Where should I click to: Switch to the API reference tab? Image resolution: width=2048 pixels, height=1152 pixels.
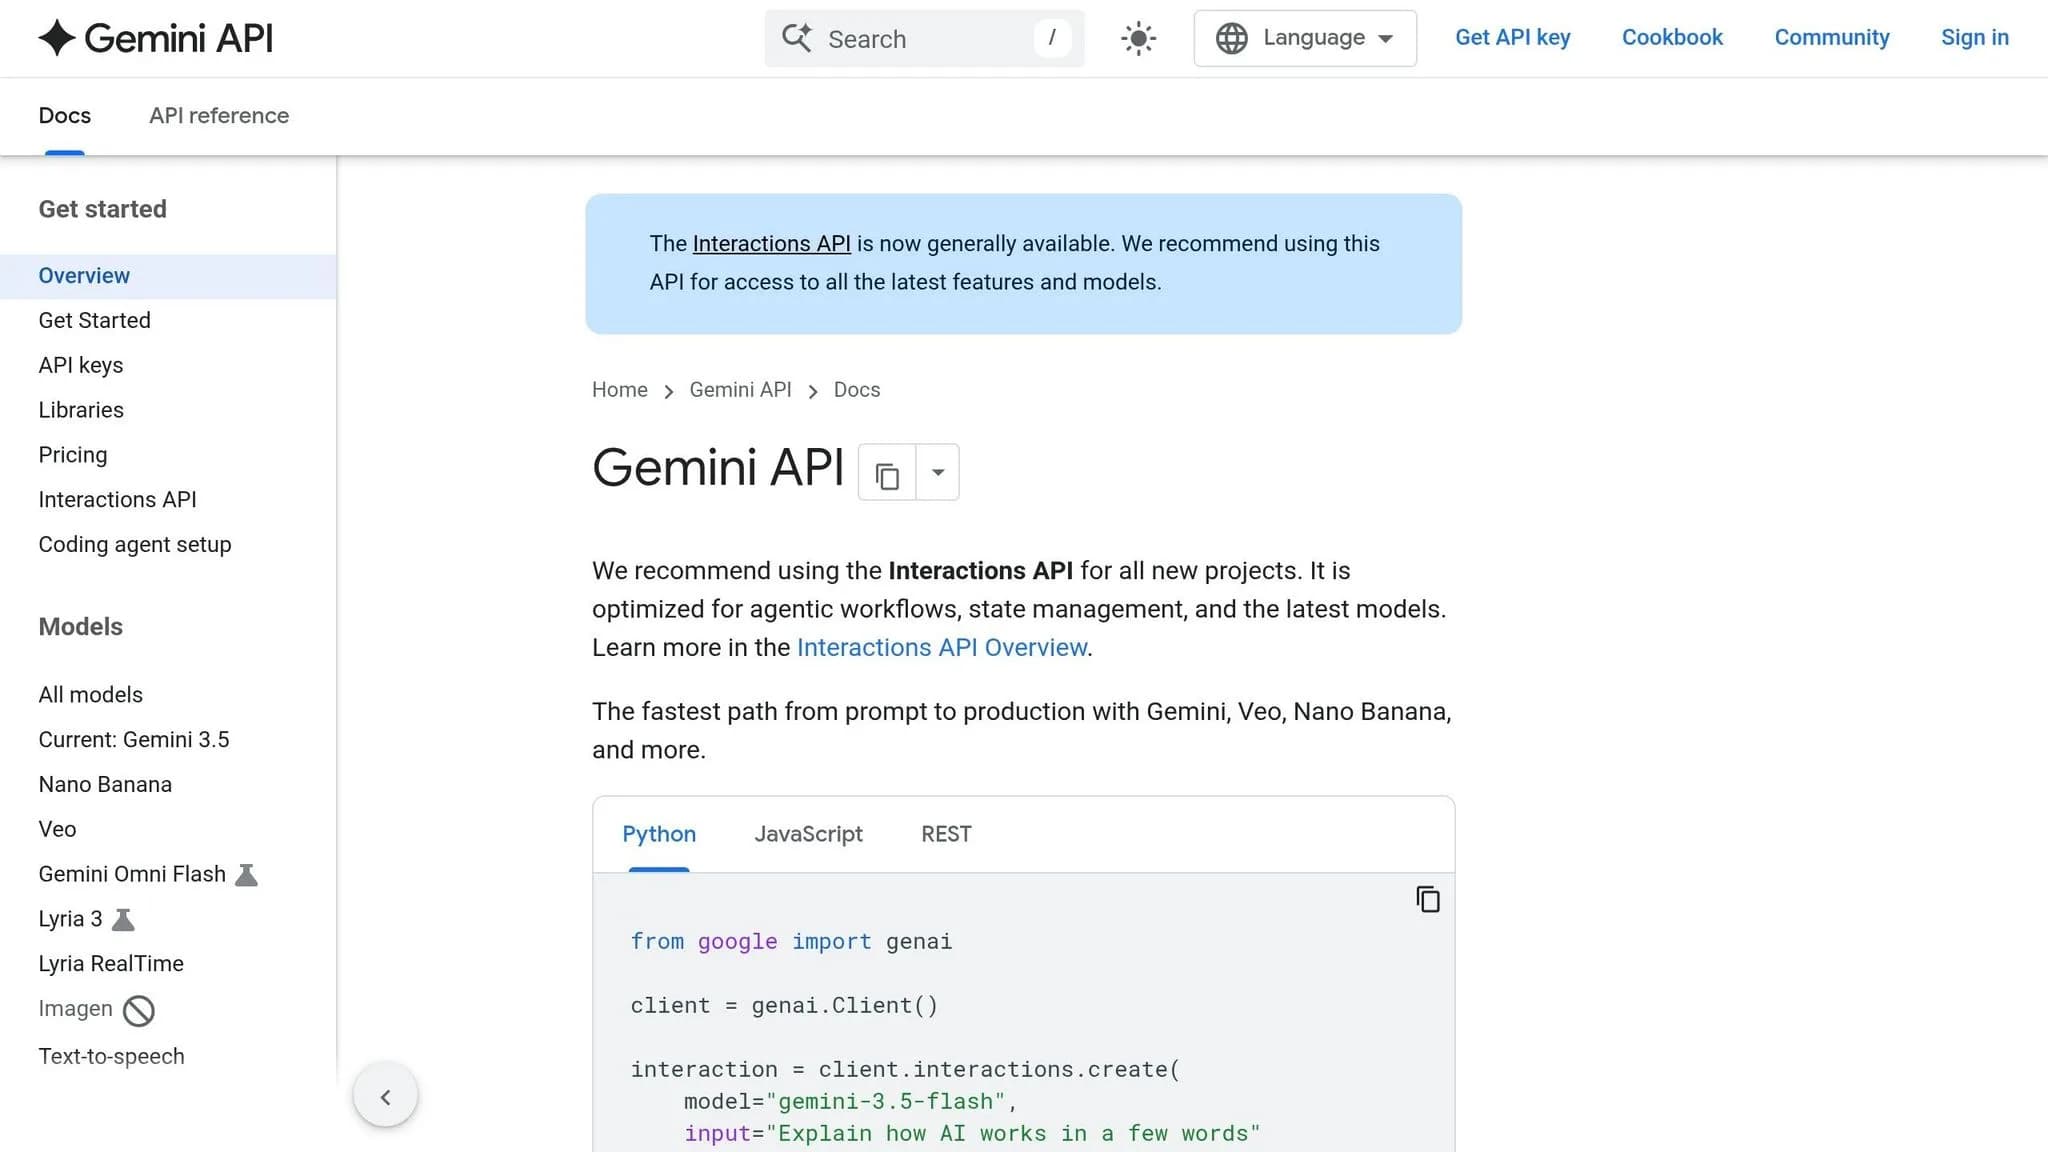(219, 116)
